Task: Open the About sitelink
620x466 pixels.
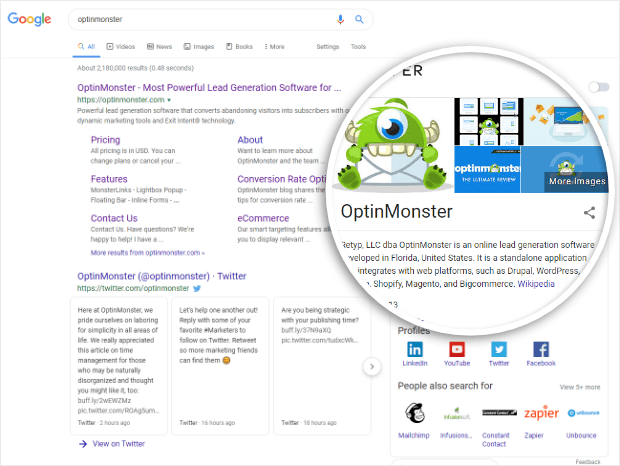Action: point(250,140)
